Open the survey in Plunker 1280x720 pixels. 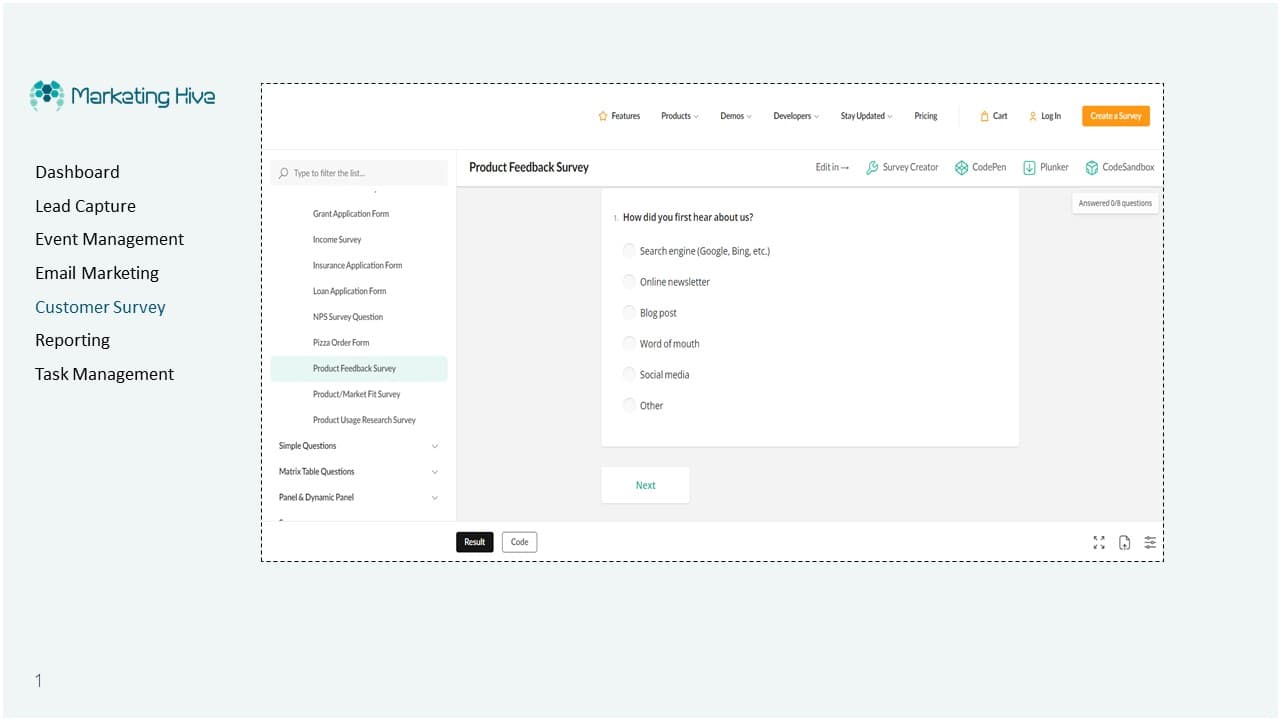click(x=1045, y=168)
